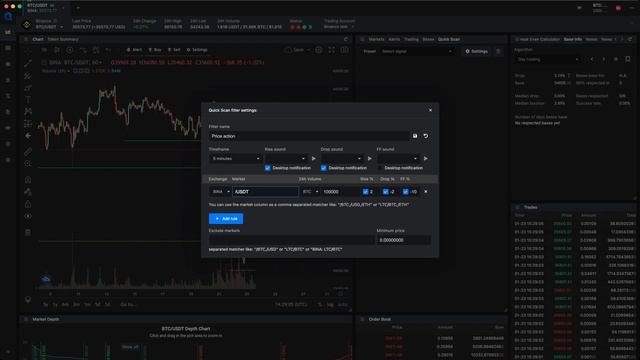
Task: Click the Minimum price input field
Action: point(403,240)
